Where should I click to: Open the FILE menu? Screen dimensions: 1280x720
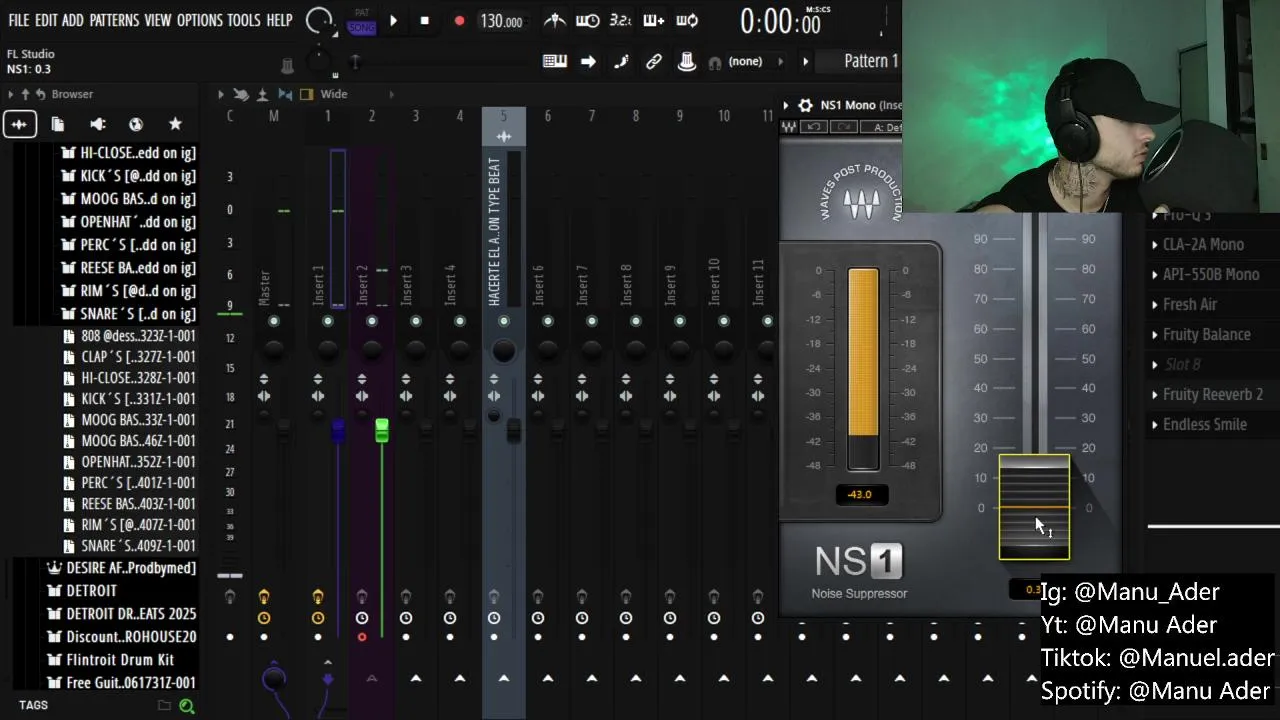click(x=19, y=20)
